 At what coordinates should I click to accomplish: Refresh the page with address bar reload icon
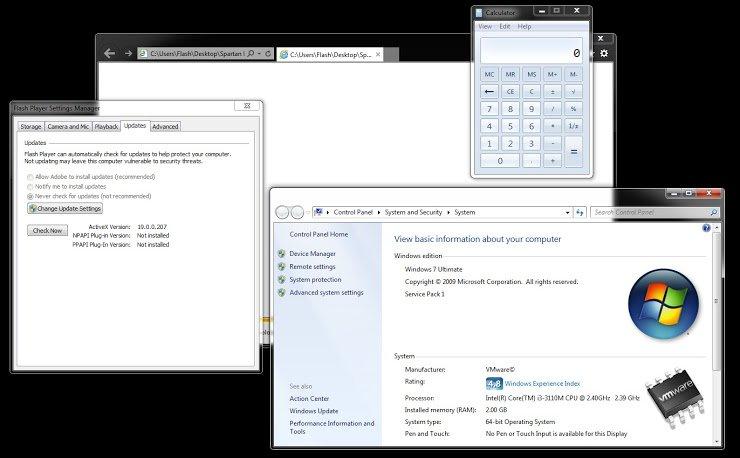tap(268, 54)
